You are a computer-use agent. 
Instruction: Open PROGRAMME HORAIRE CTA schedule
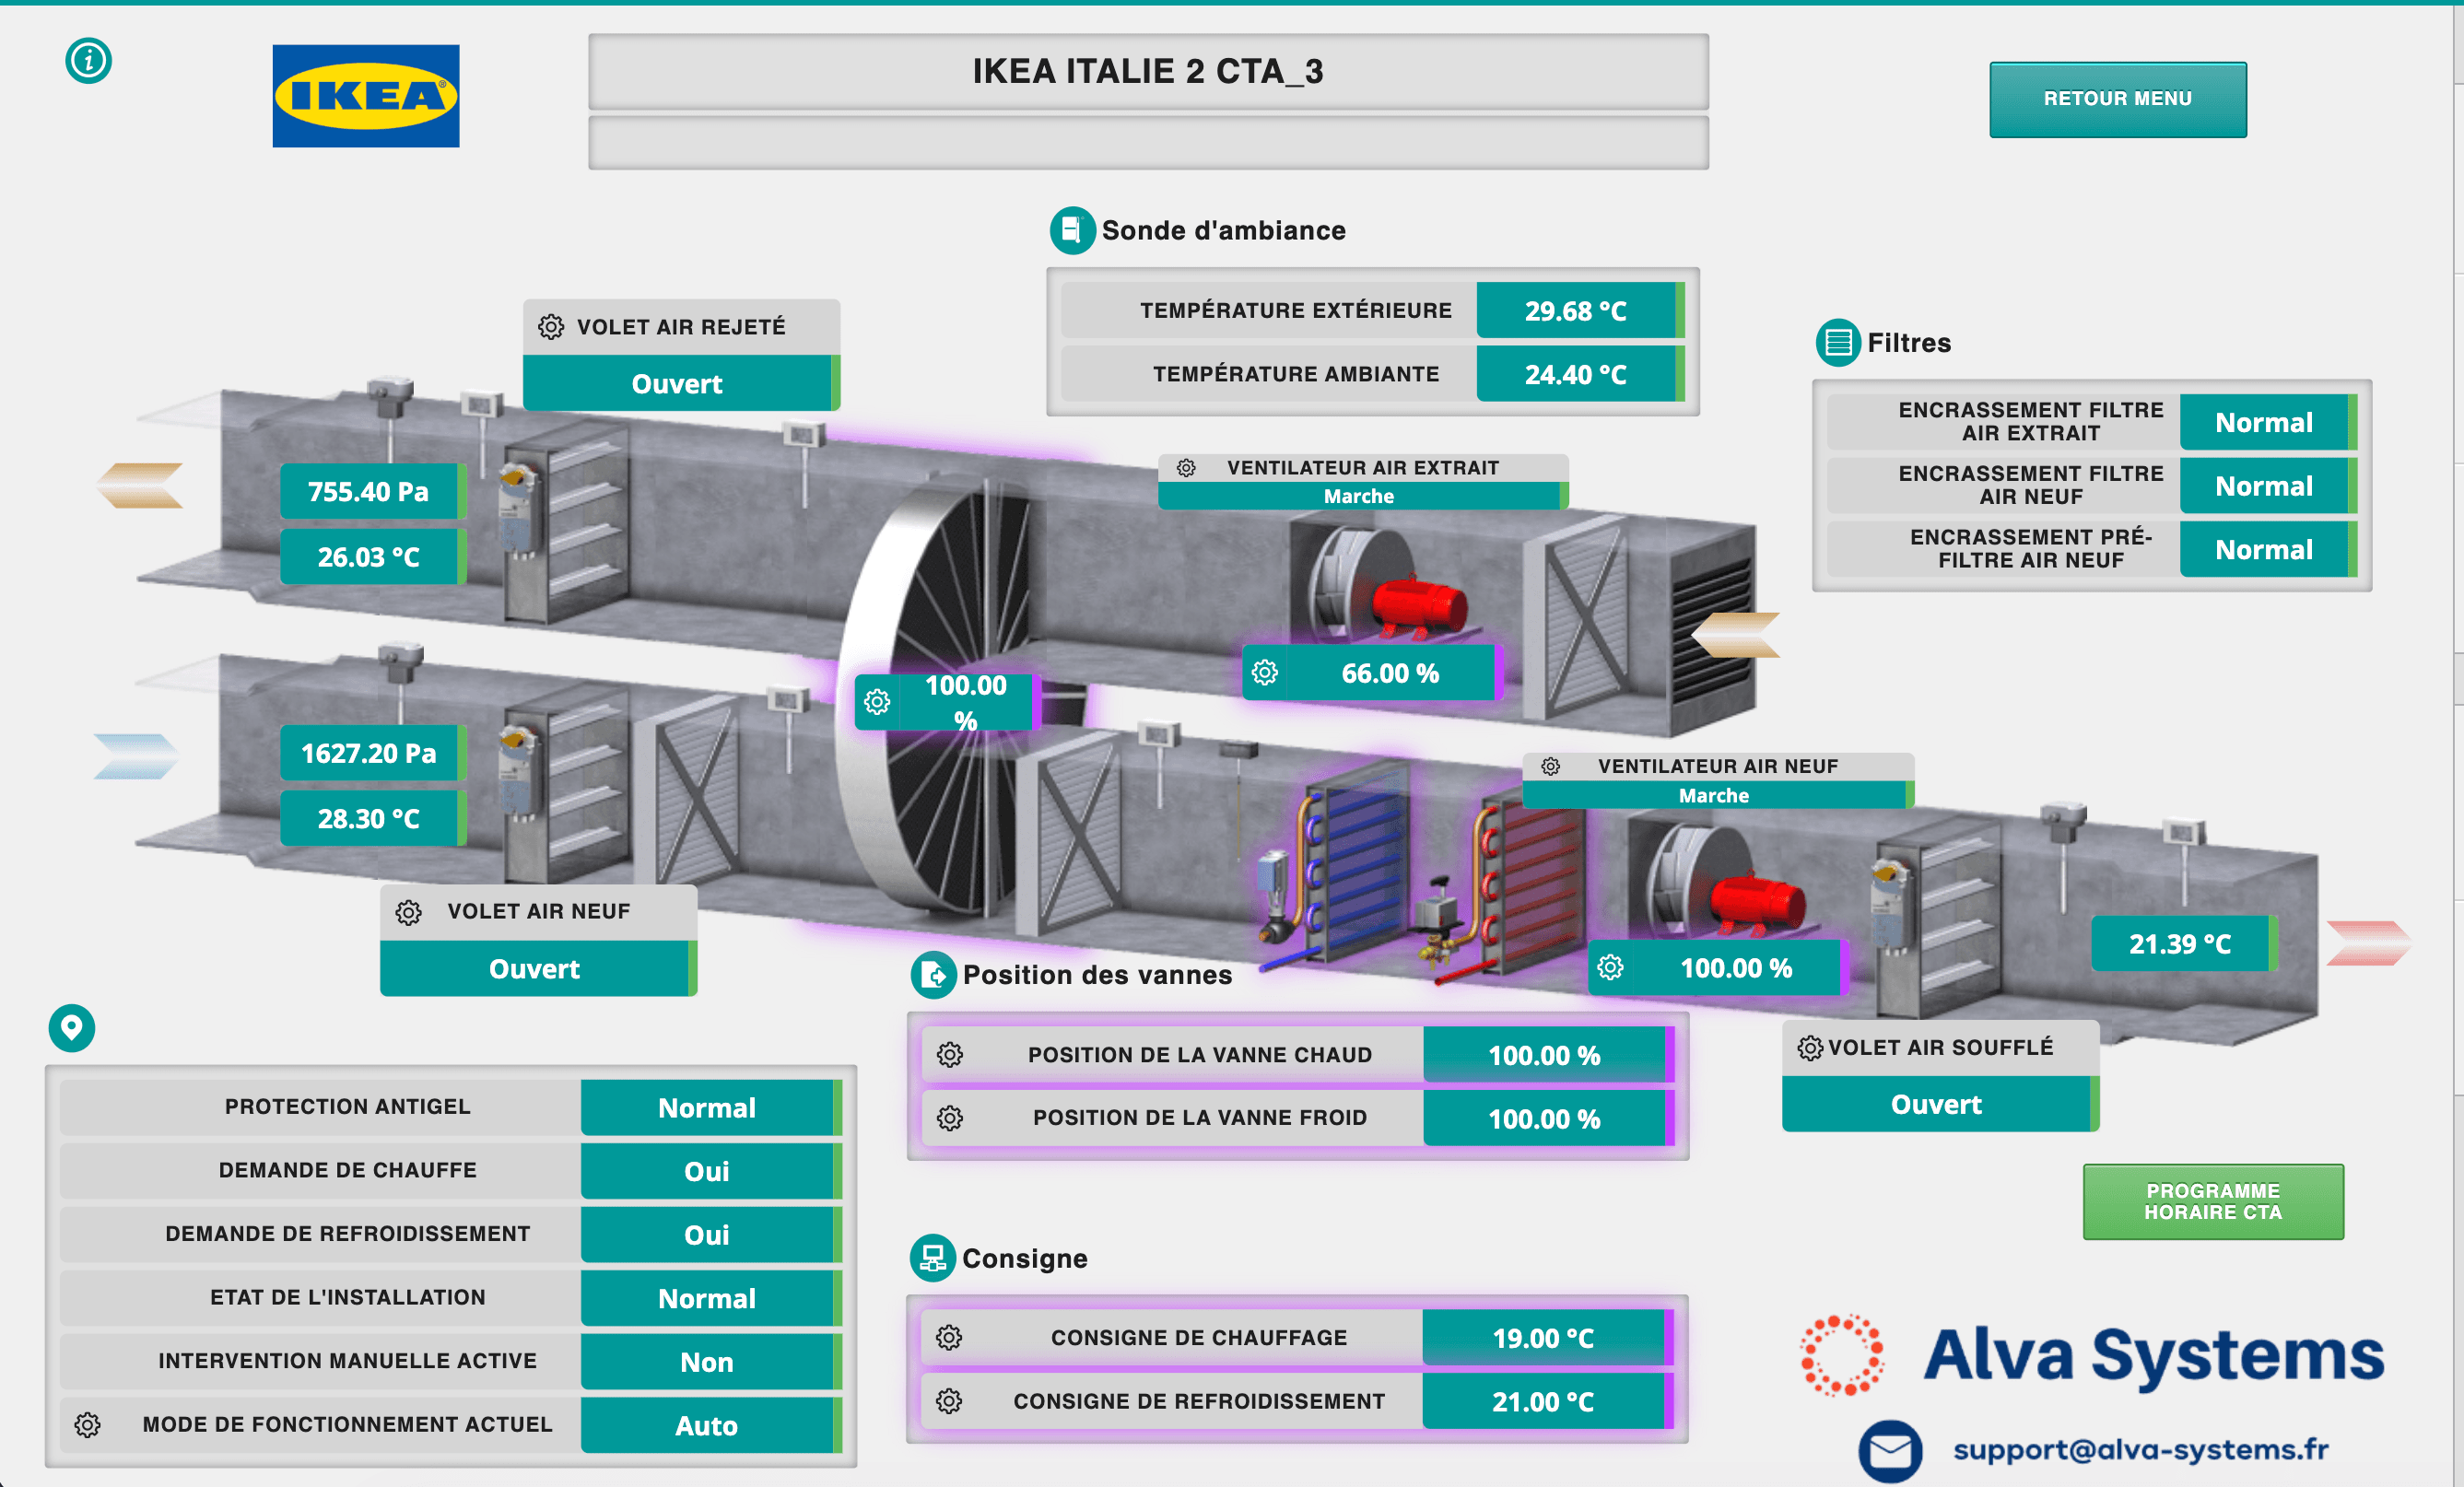click(2213, 1201)
